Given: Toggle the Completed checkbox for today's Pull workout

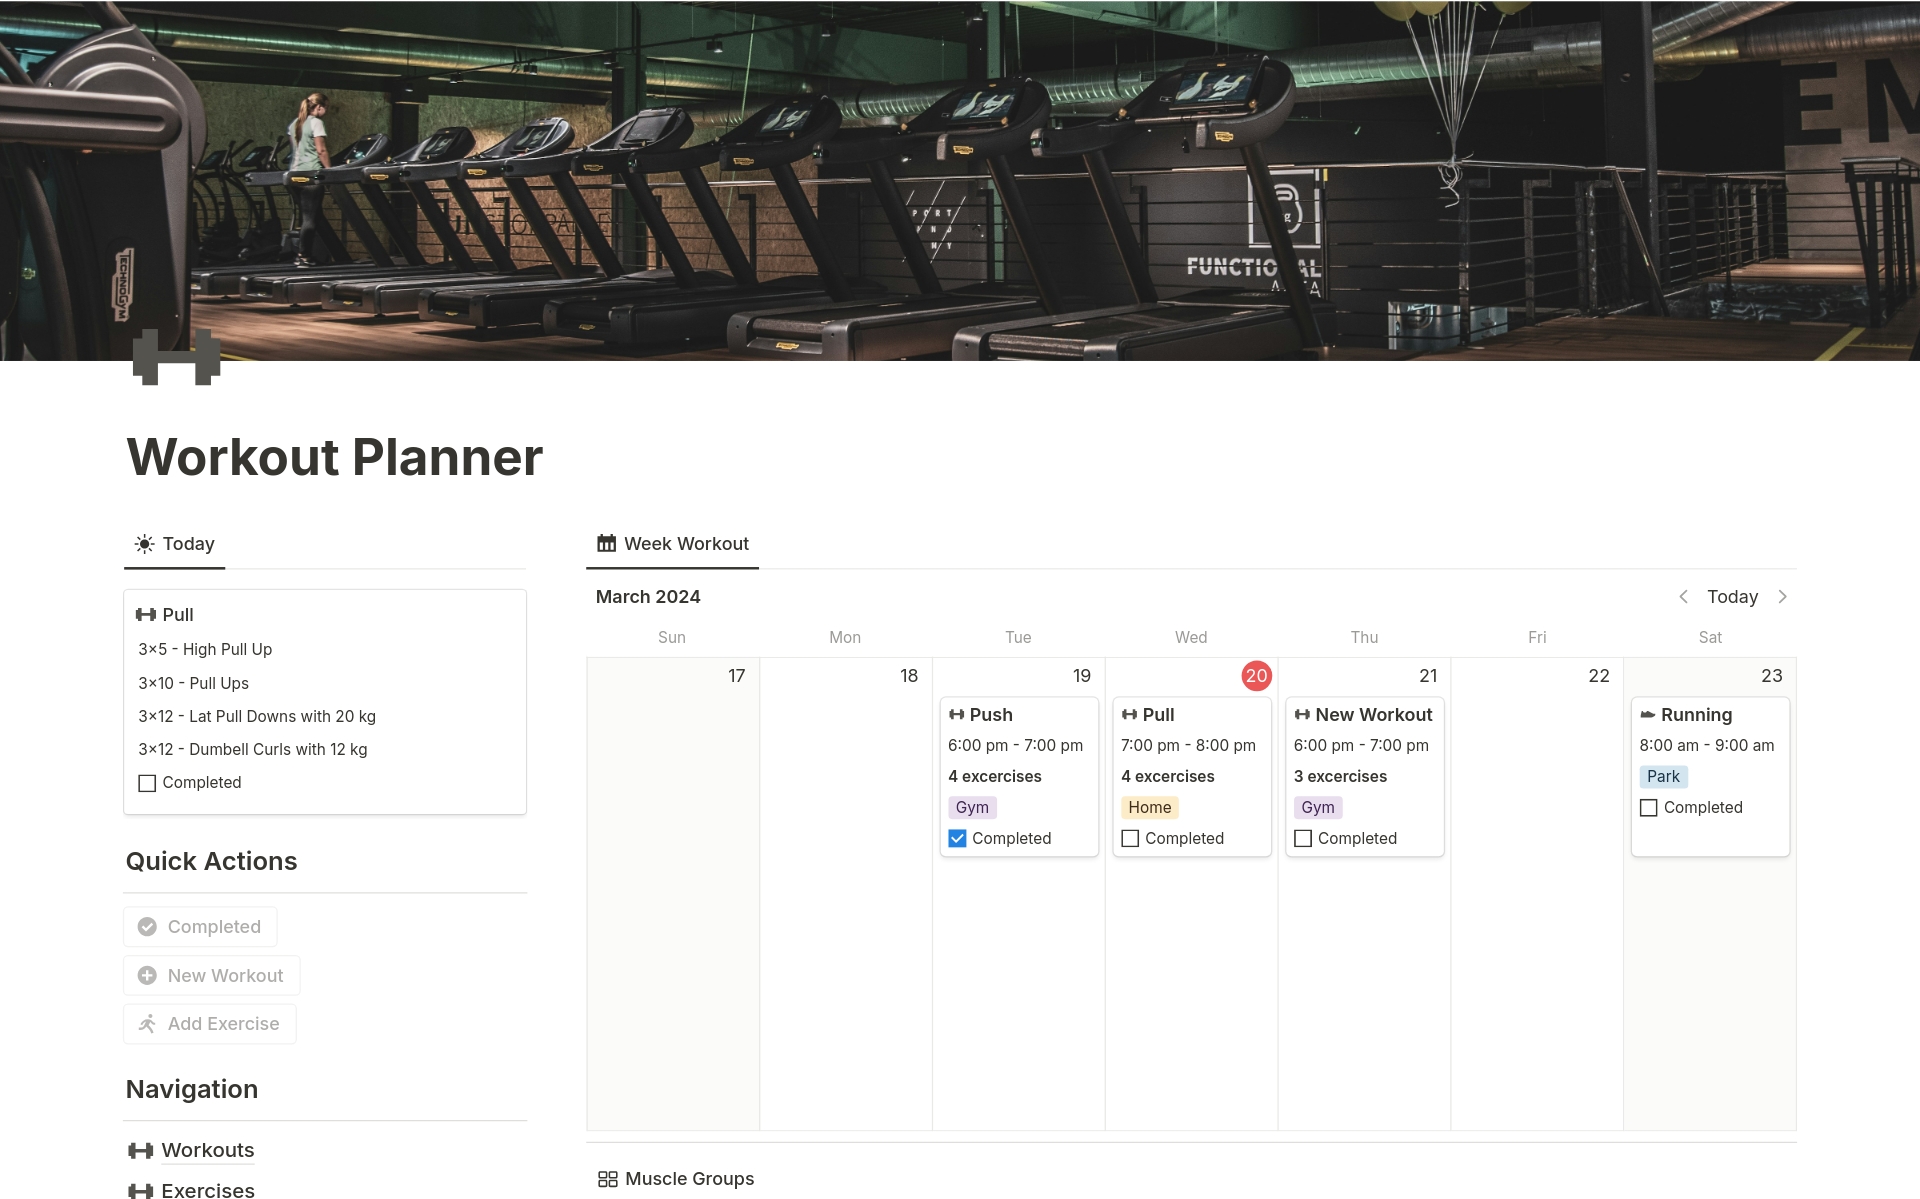Looking at the screenshot, I should coord(148,782).
